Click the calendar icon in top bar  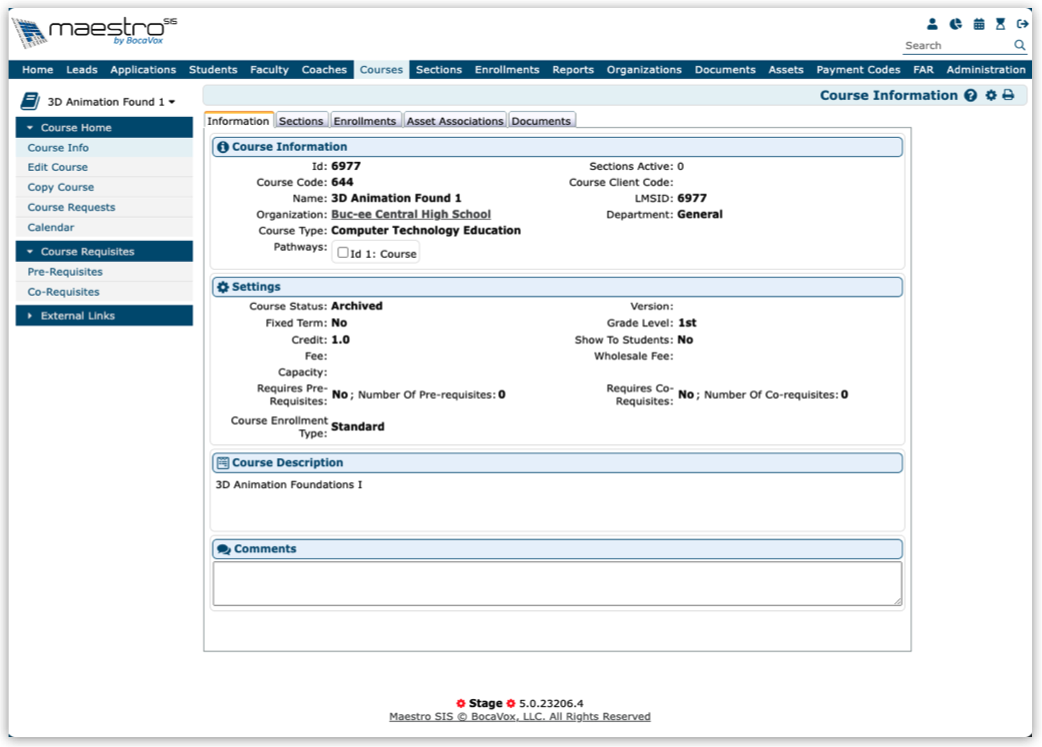click(x=979, y=24)
